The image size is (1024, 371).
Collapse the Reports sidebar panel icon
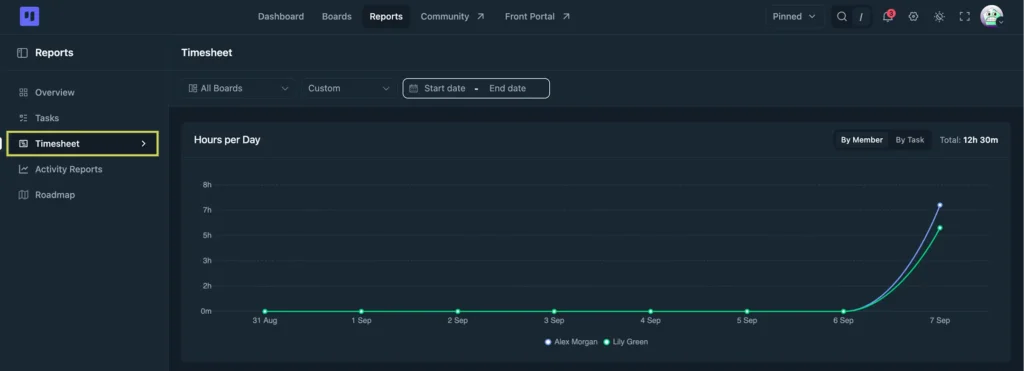(x=22, y=53)
